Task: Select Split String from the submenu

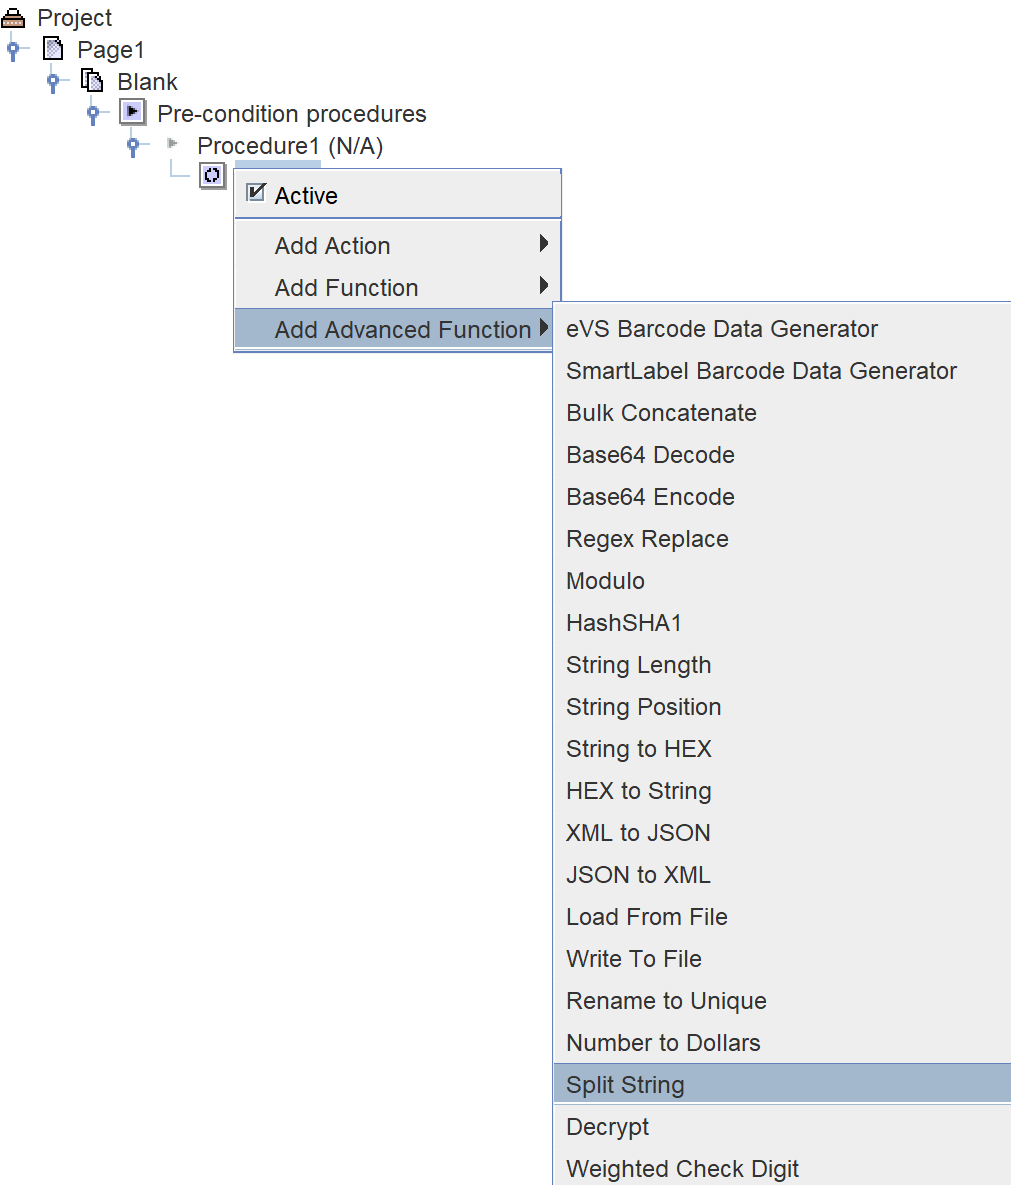Action: 625,1085
